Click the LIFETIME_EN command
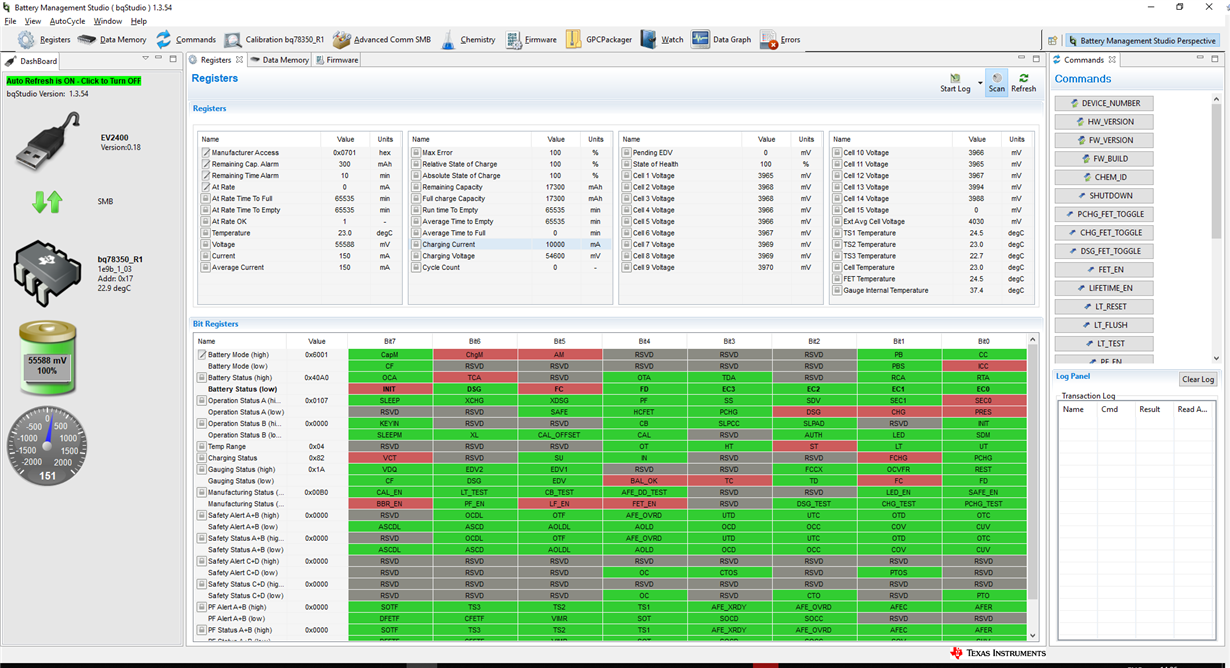Viewport: 1230px width, 668px height. pyautogui.click(x=1103, y=288)
